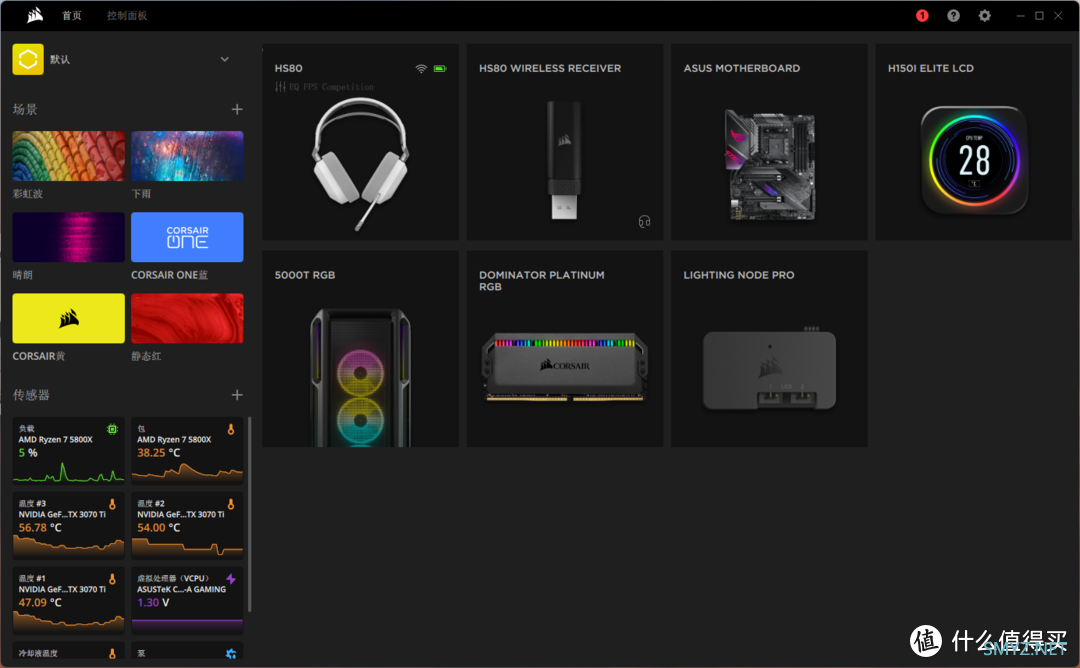1080x668 pixels.
Task: Expand the 默认 profile dropdown chevron
Action: tap(225, 59)
